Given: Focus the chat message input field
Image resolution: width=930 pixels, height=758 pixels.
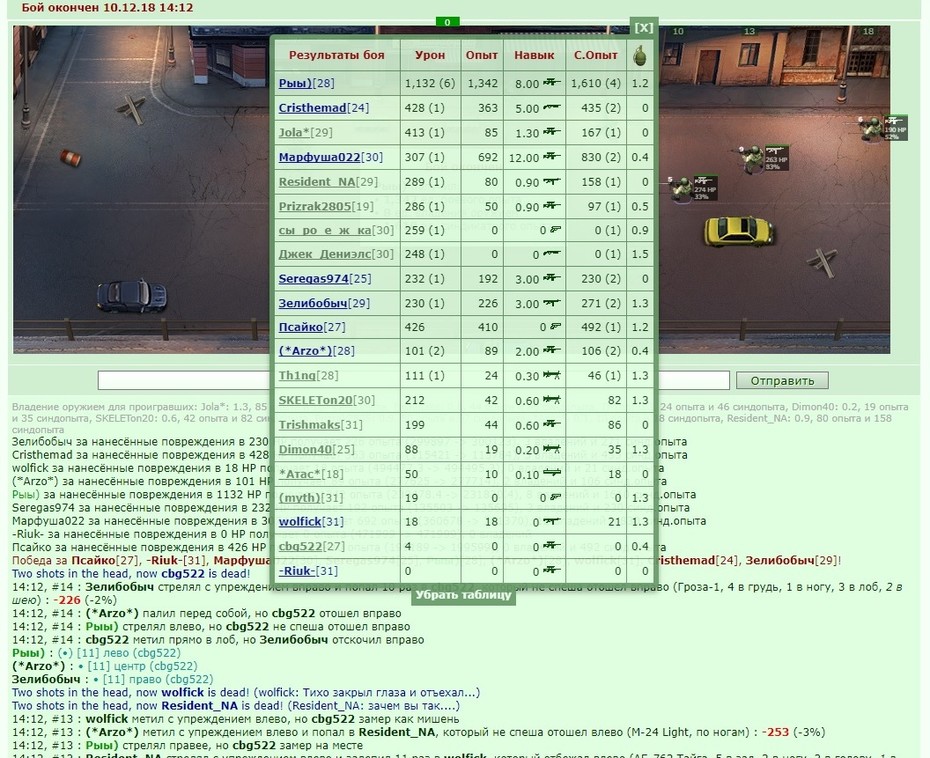Looking at the screenshot, I should point(413,380).
